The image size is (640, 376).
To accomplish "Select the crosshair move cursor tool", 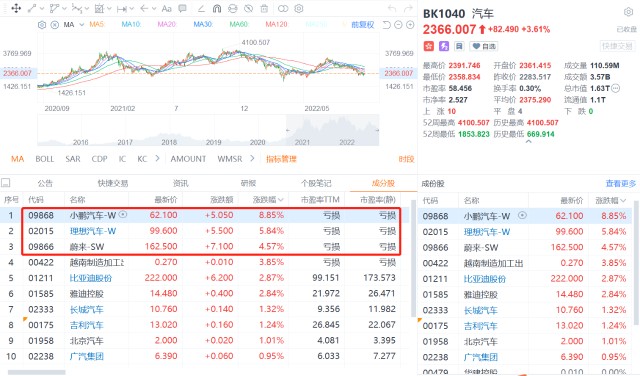I will tap(16, 8).
